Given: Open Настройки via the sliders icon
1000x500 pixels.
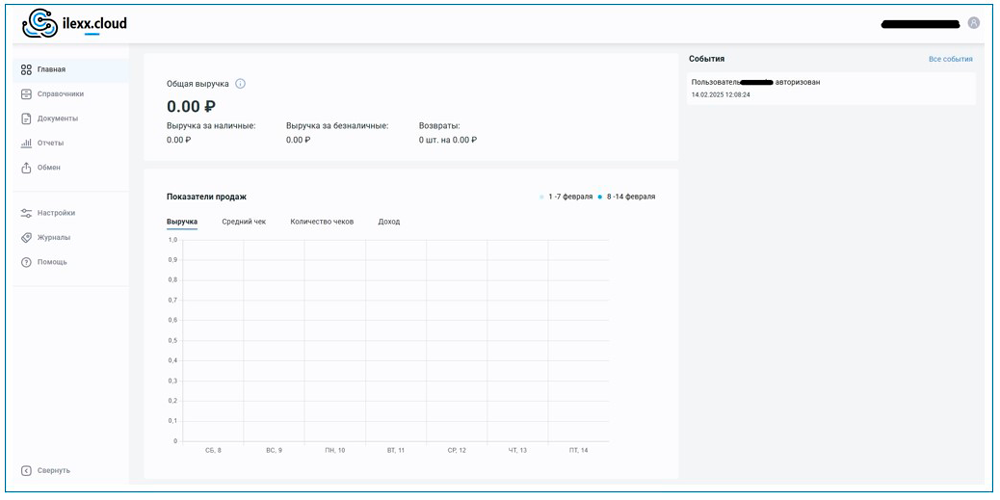Looking at the screenshot, I should point(27,213).
